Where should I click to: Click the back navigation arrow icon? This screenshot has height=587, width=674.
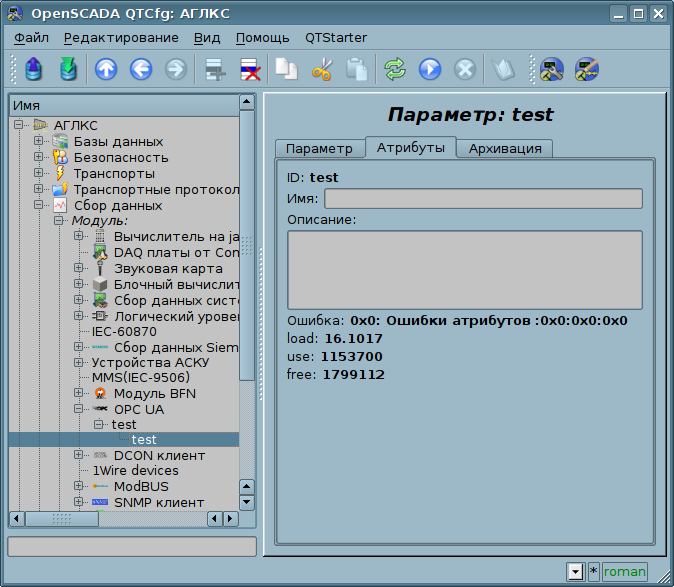(x=141, y=69)
